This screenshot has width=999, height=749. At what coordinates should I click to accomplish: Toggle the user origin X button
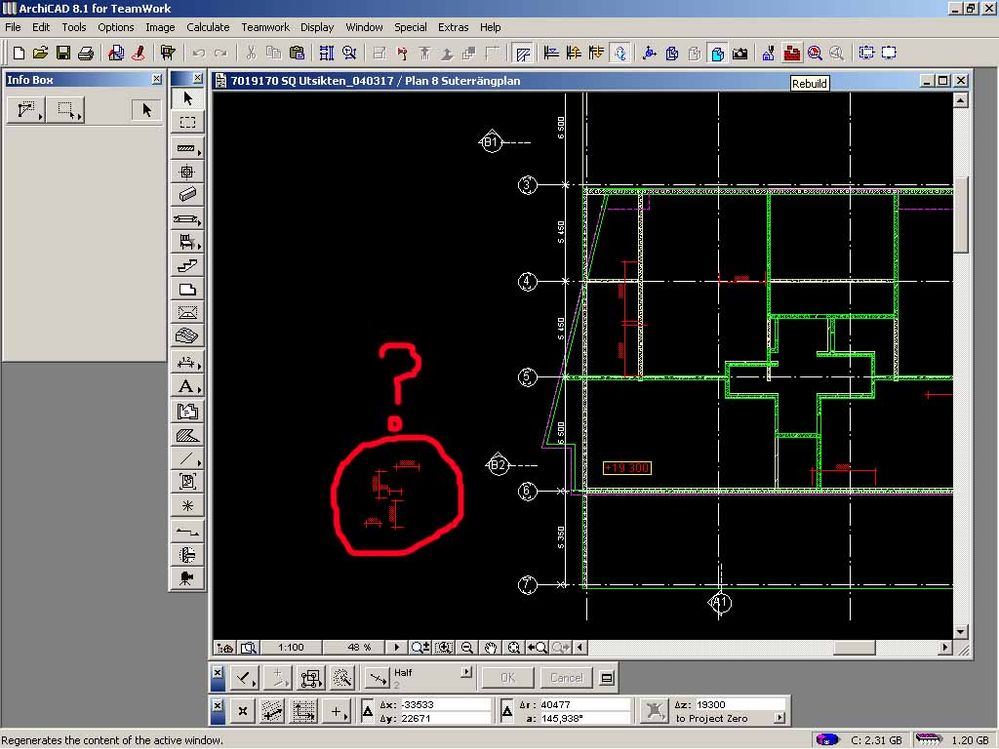click(242, 711)
